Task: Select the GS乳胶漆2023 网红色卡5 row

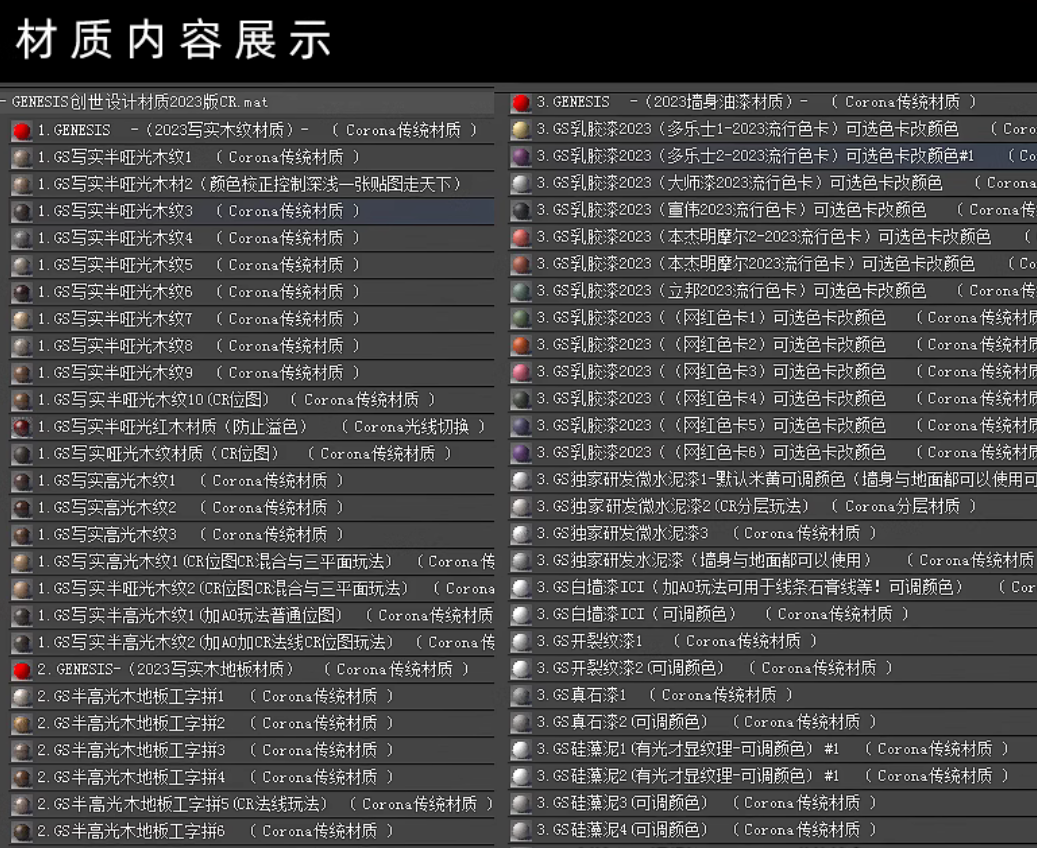Action: (773, 426)
